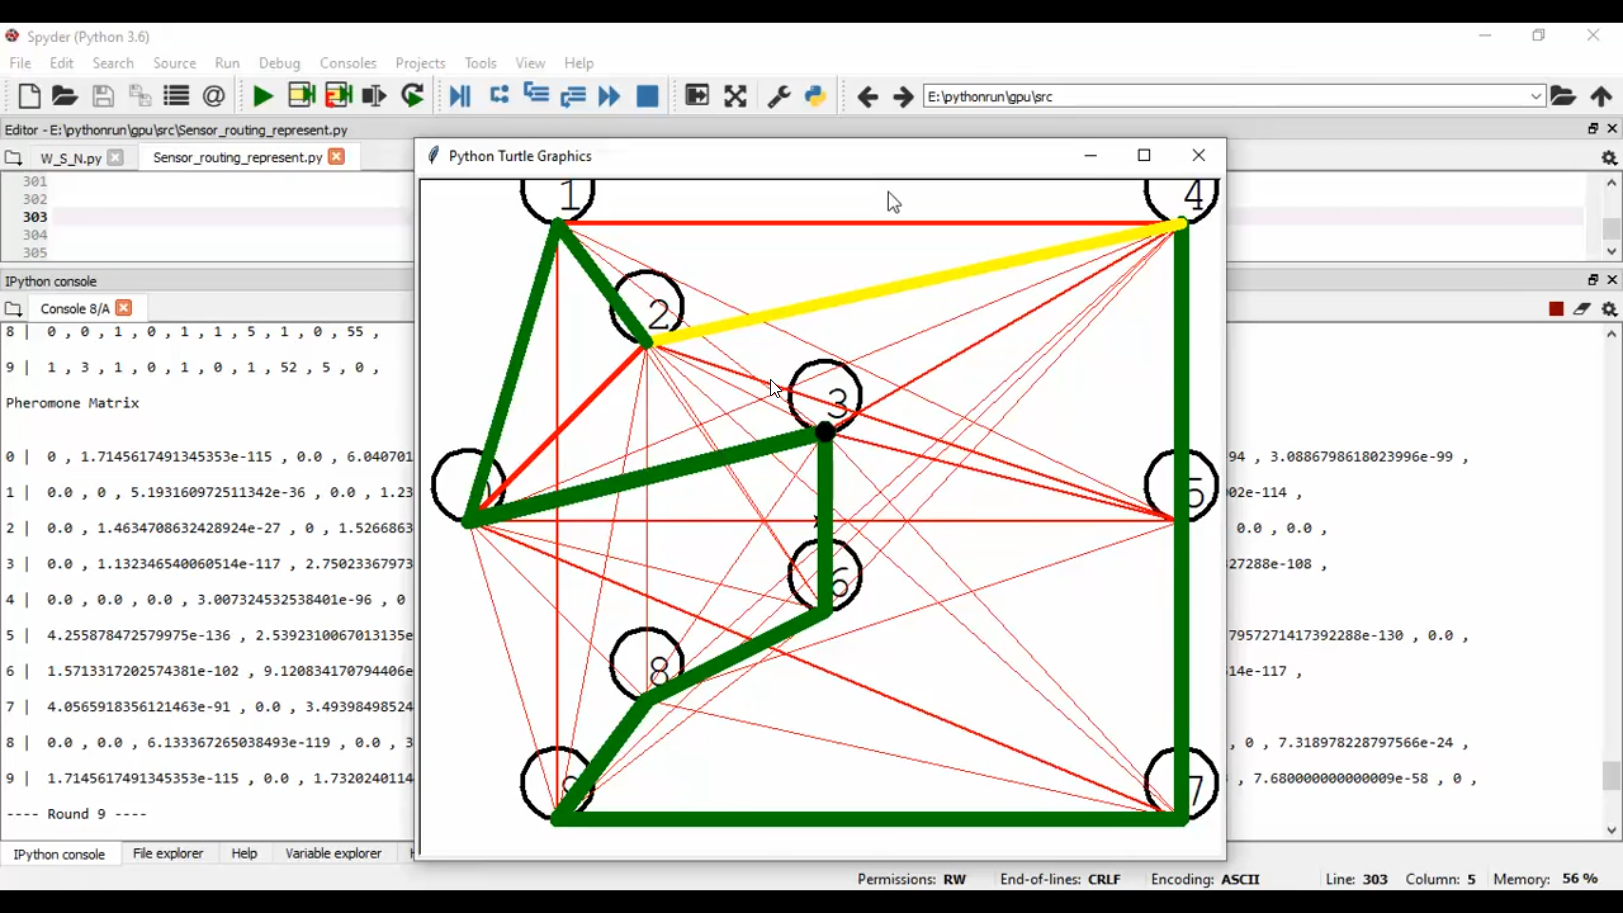The image size is (1623, 913).
Task: Run the file with the green play button
Action: pyautogui.click(x=263, y=96)
